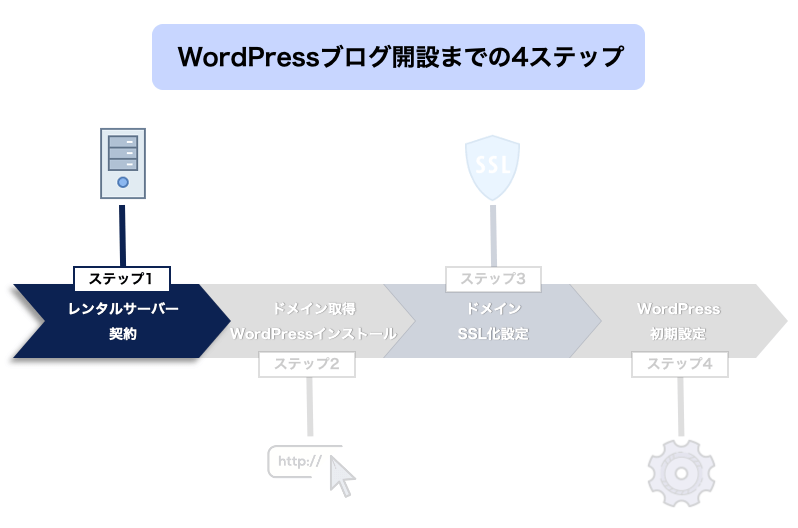Click the mouse cursor arrow icon

click(x=341, y=477)
